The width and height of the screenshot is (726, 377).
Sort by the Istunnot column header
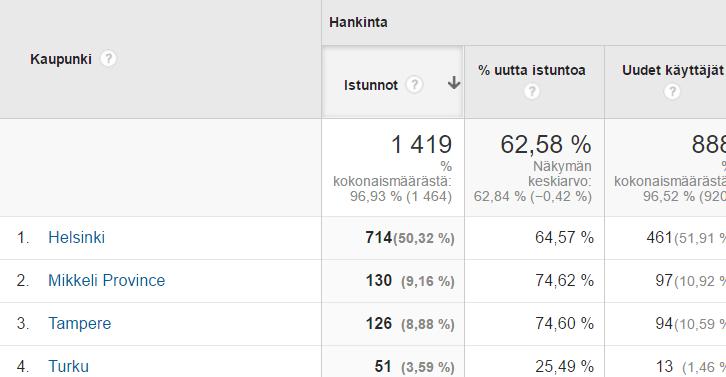tap(371, 85)
